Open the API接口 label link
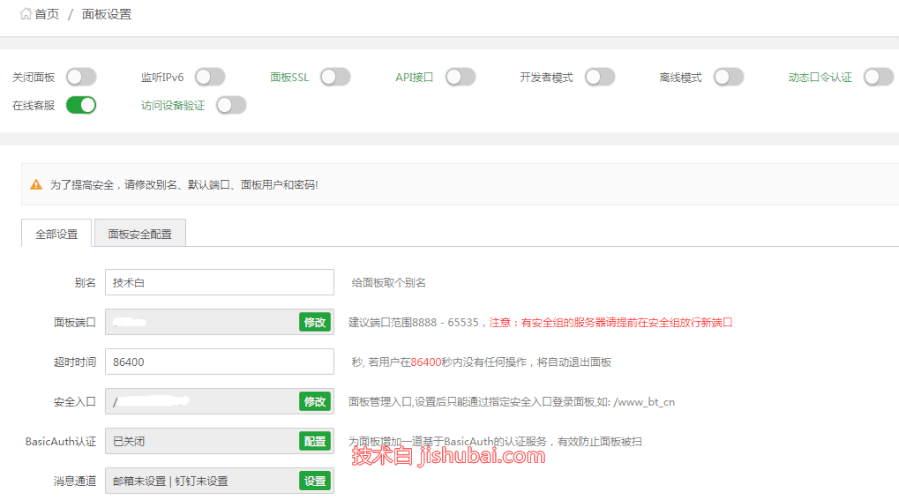This screenshot has height=500, width=899. click(x=415, y=77)
